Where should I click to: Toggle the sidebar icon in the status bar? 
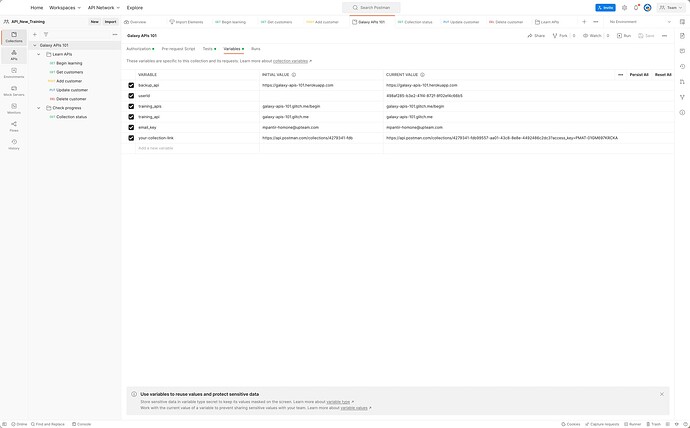(5, 424)
